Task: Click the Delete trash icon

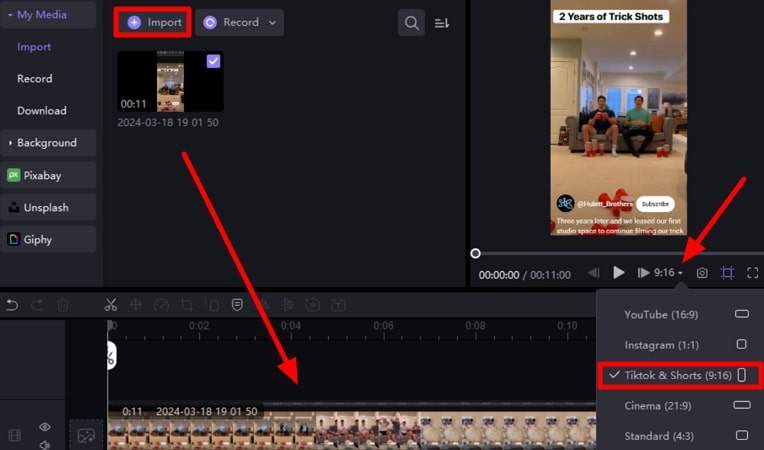Action: [x=63, y=305]
